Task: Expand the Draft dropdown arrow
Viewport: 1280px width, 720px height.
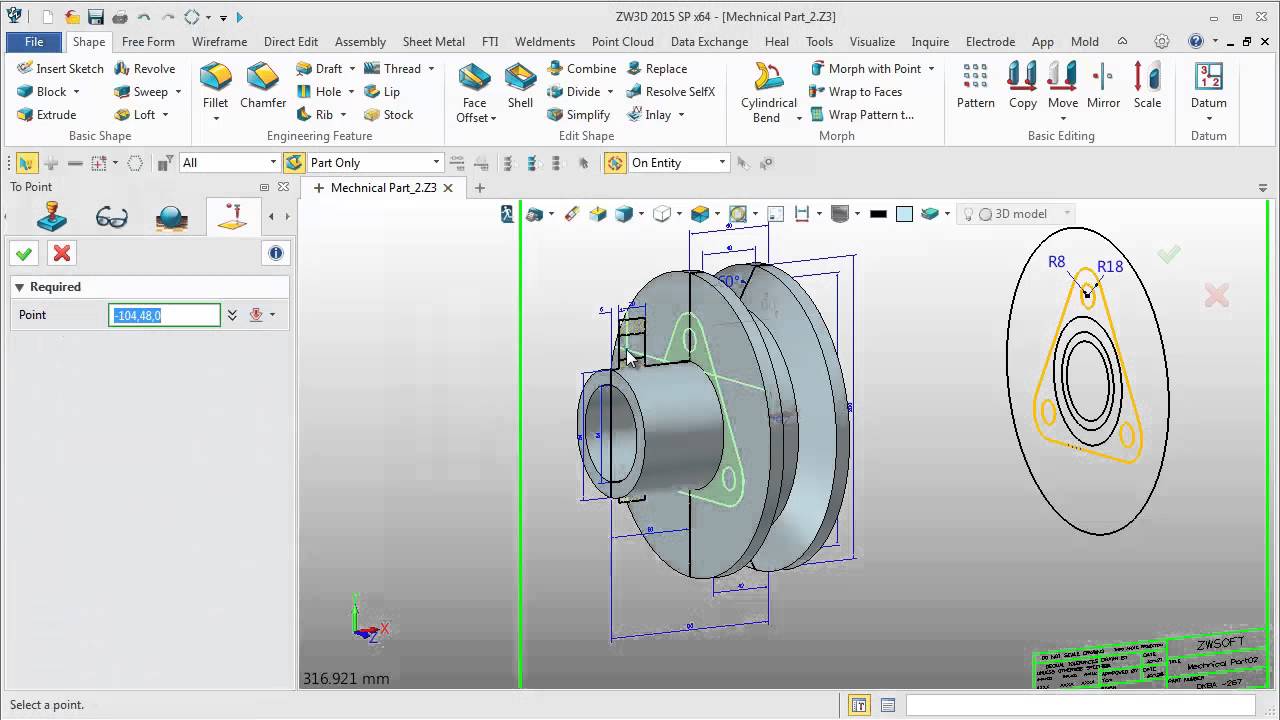Action: [x=352, y=69]
